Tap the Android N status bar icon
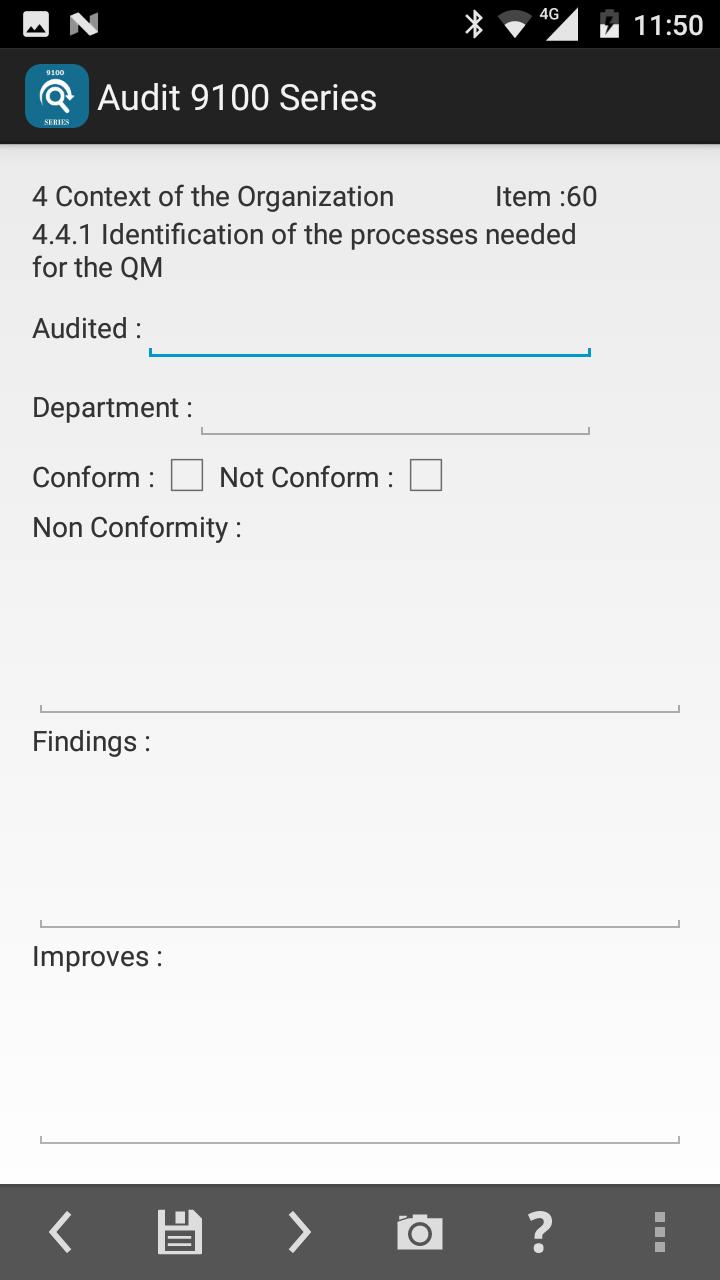This screenshot has width=720, height=1280. (x=83, y=22)
